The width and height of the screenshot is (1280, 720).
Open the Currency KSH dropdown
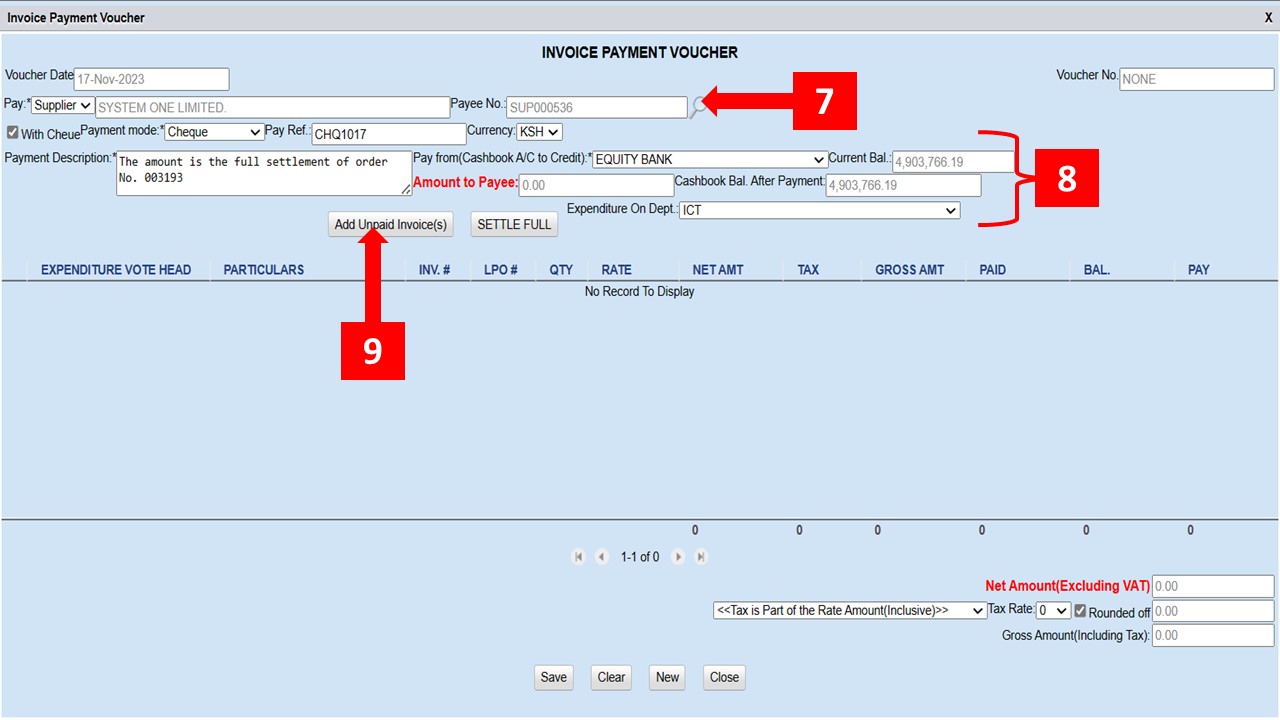[x=540, y=132]
